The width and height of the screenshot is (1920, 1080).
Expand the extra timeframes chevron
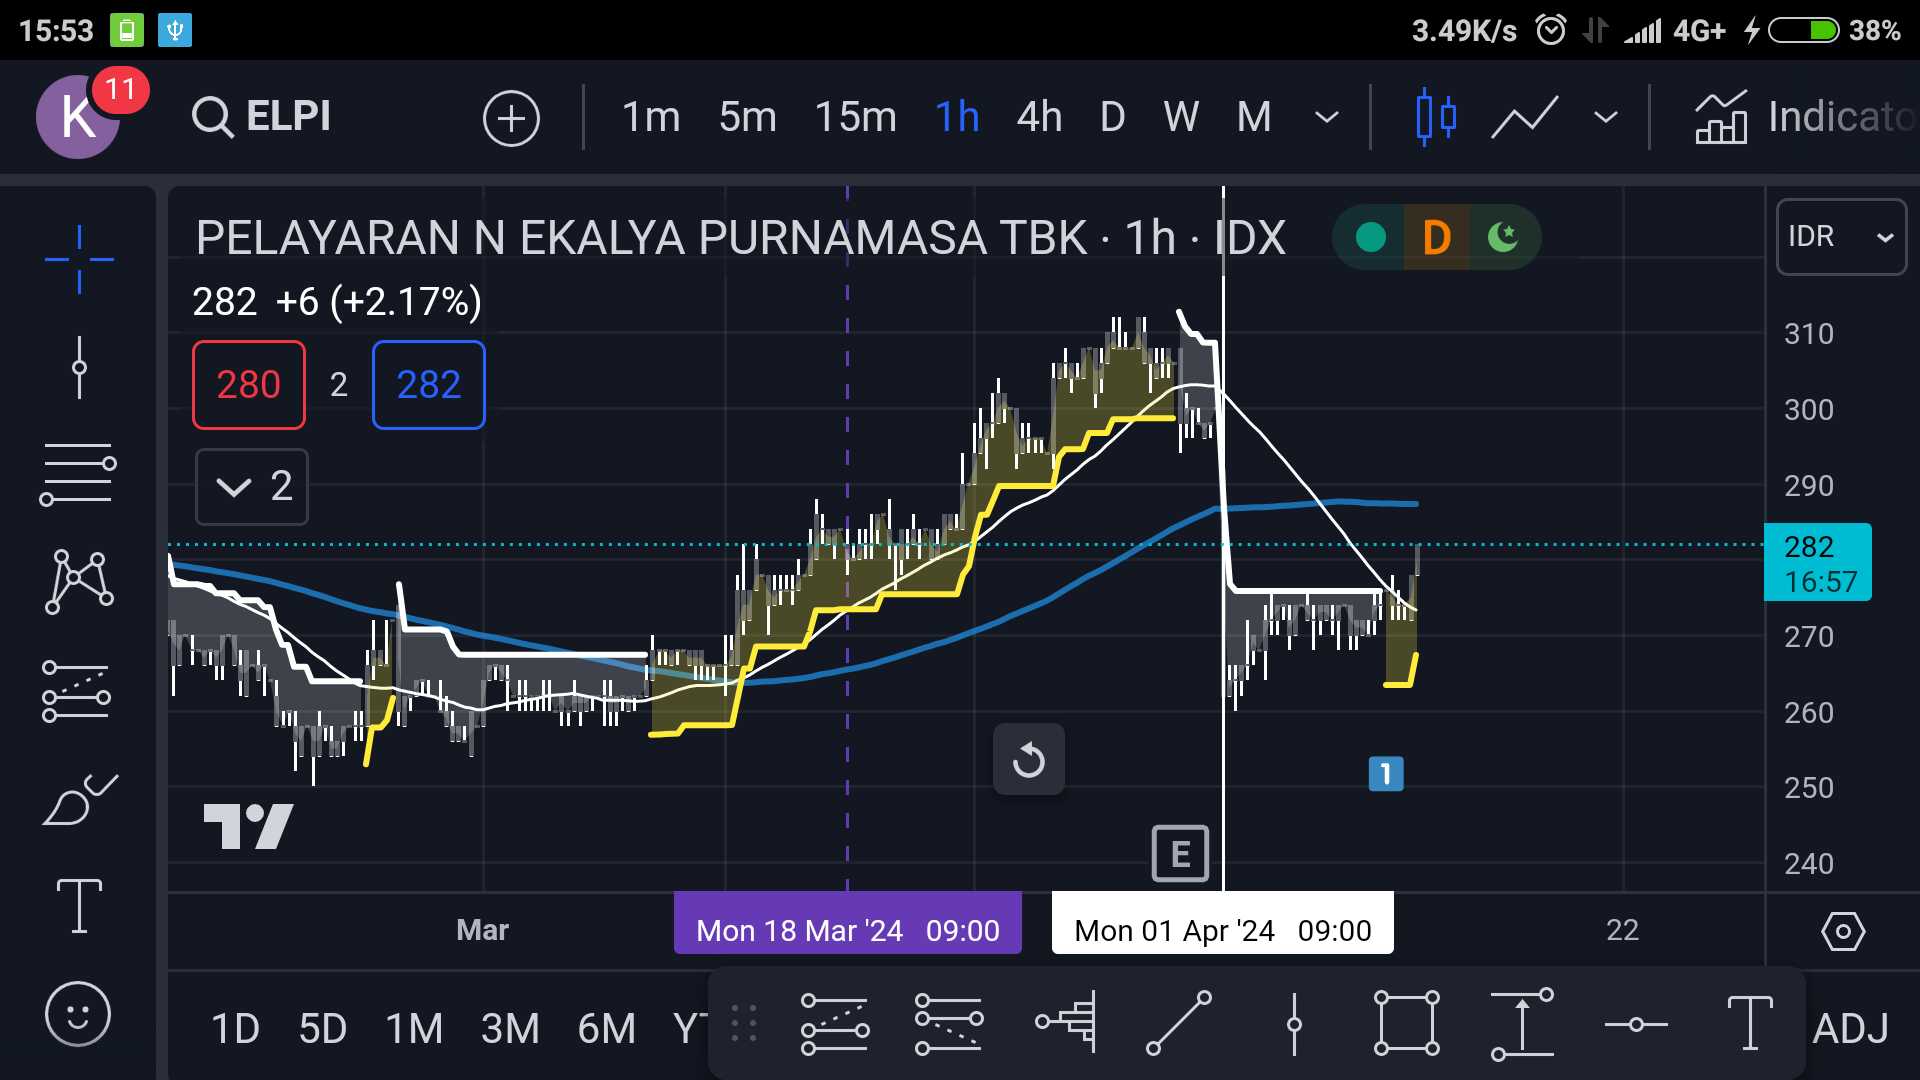coord(1327,117)
